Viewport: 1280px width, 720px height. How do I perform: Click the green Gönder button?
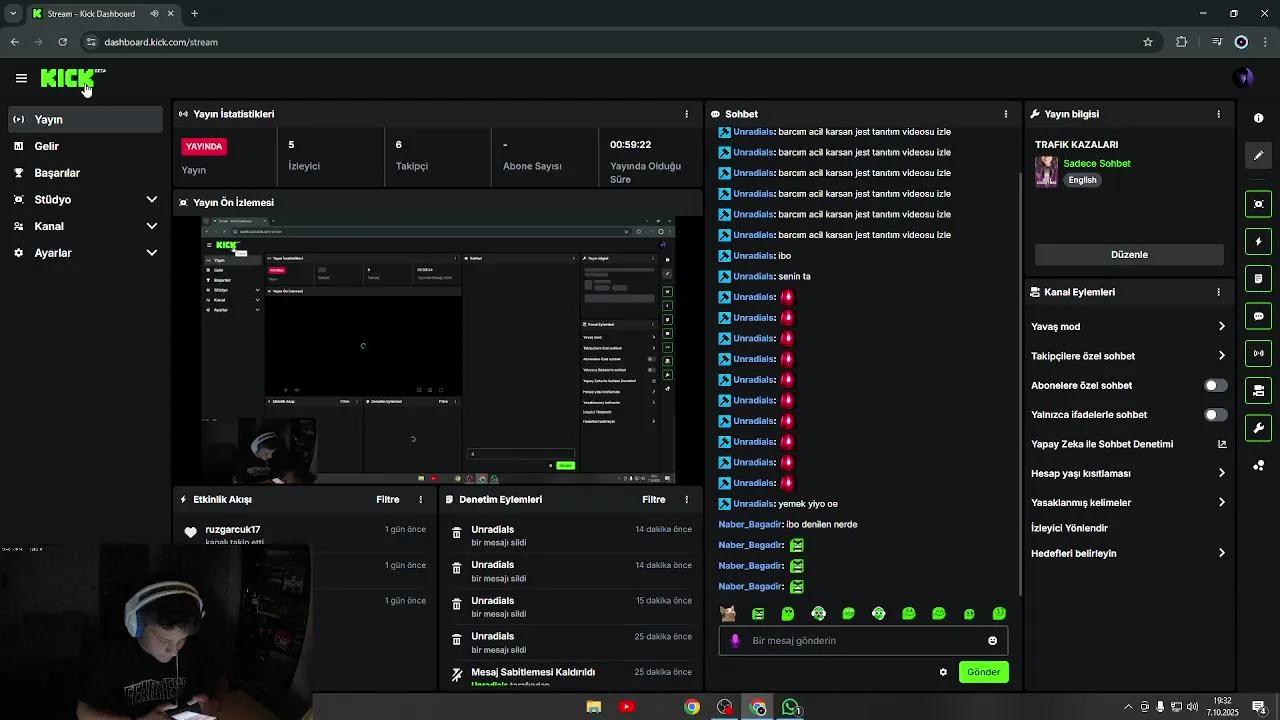[983, 672]
